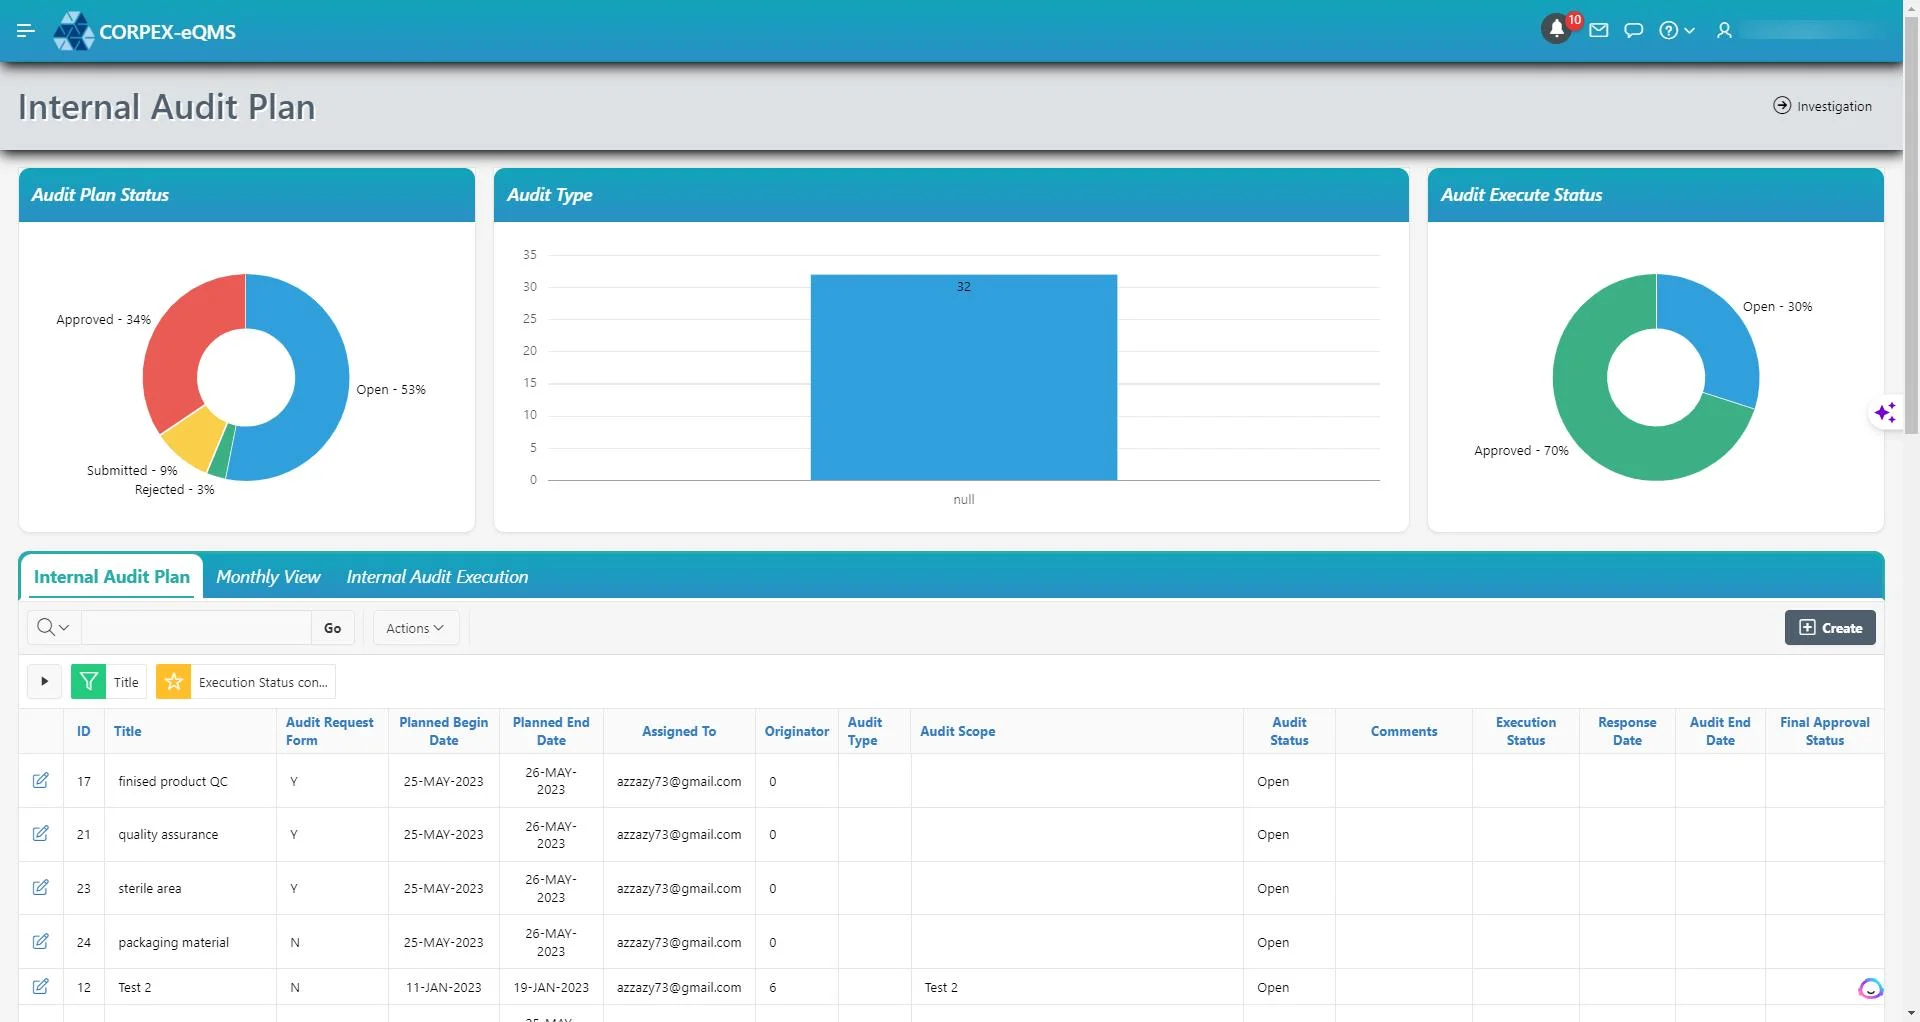Click edit icon for finised product QC row
Image resolution: width=1920 pixels, height=1022 pixels.
41,781
